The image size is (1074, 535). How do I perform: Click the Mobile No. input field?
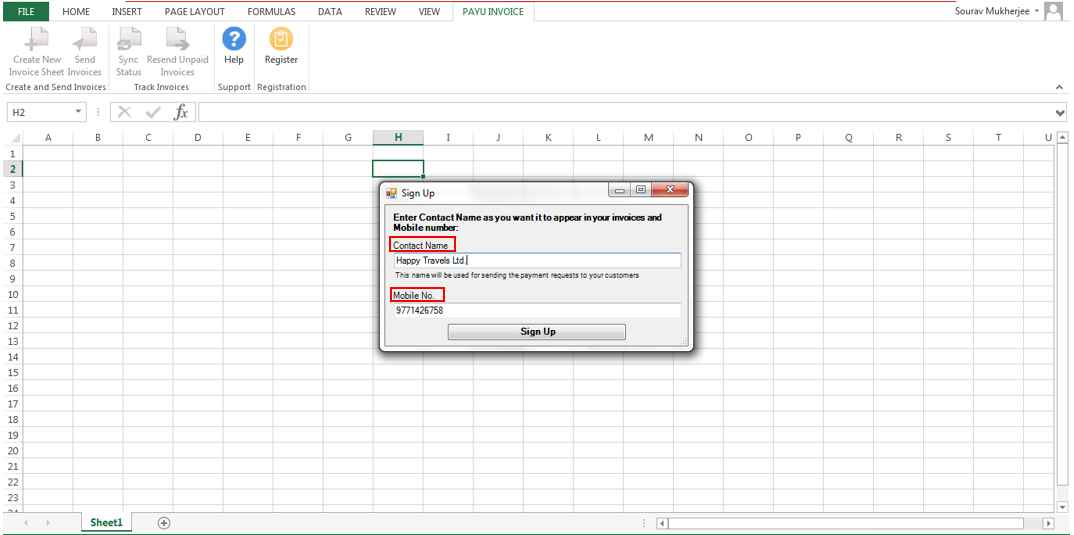tap(537, 310)
